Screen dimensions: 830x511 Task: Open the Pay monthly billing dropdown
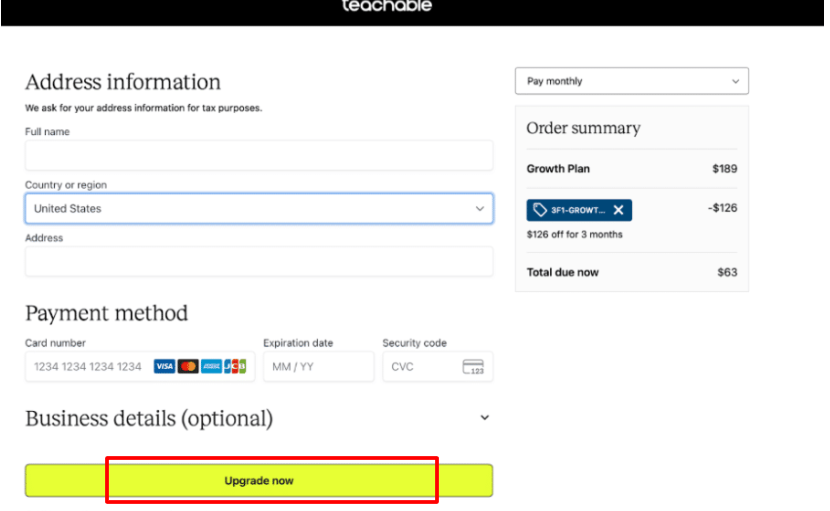pos(631,81)
